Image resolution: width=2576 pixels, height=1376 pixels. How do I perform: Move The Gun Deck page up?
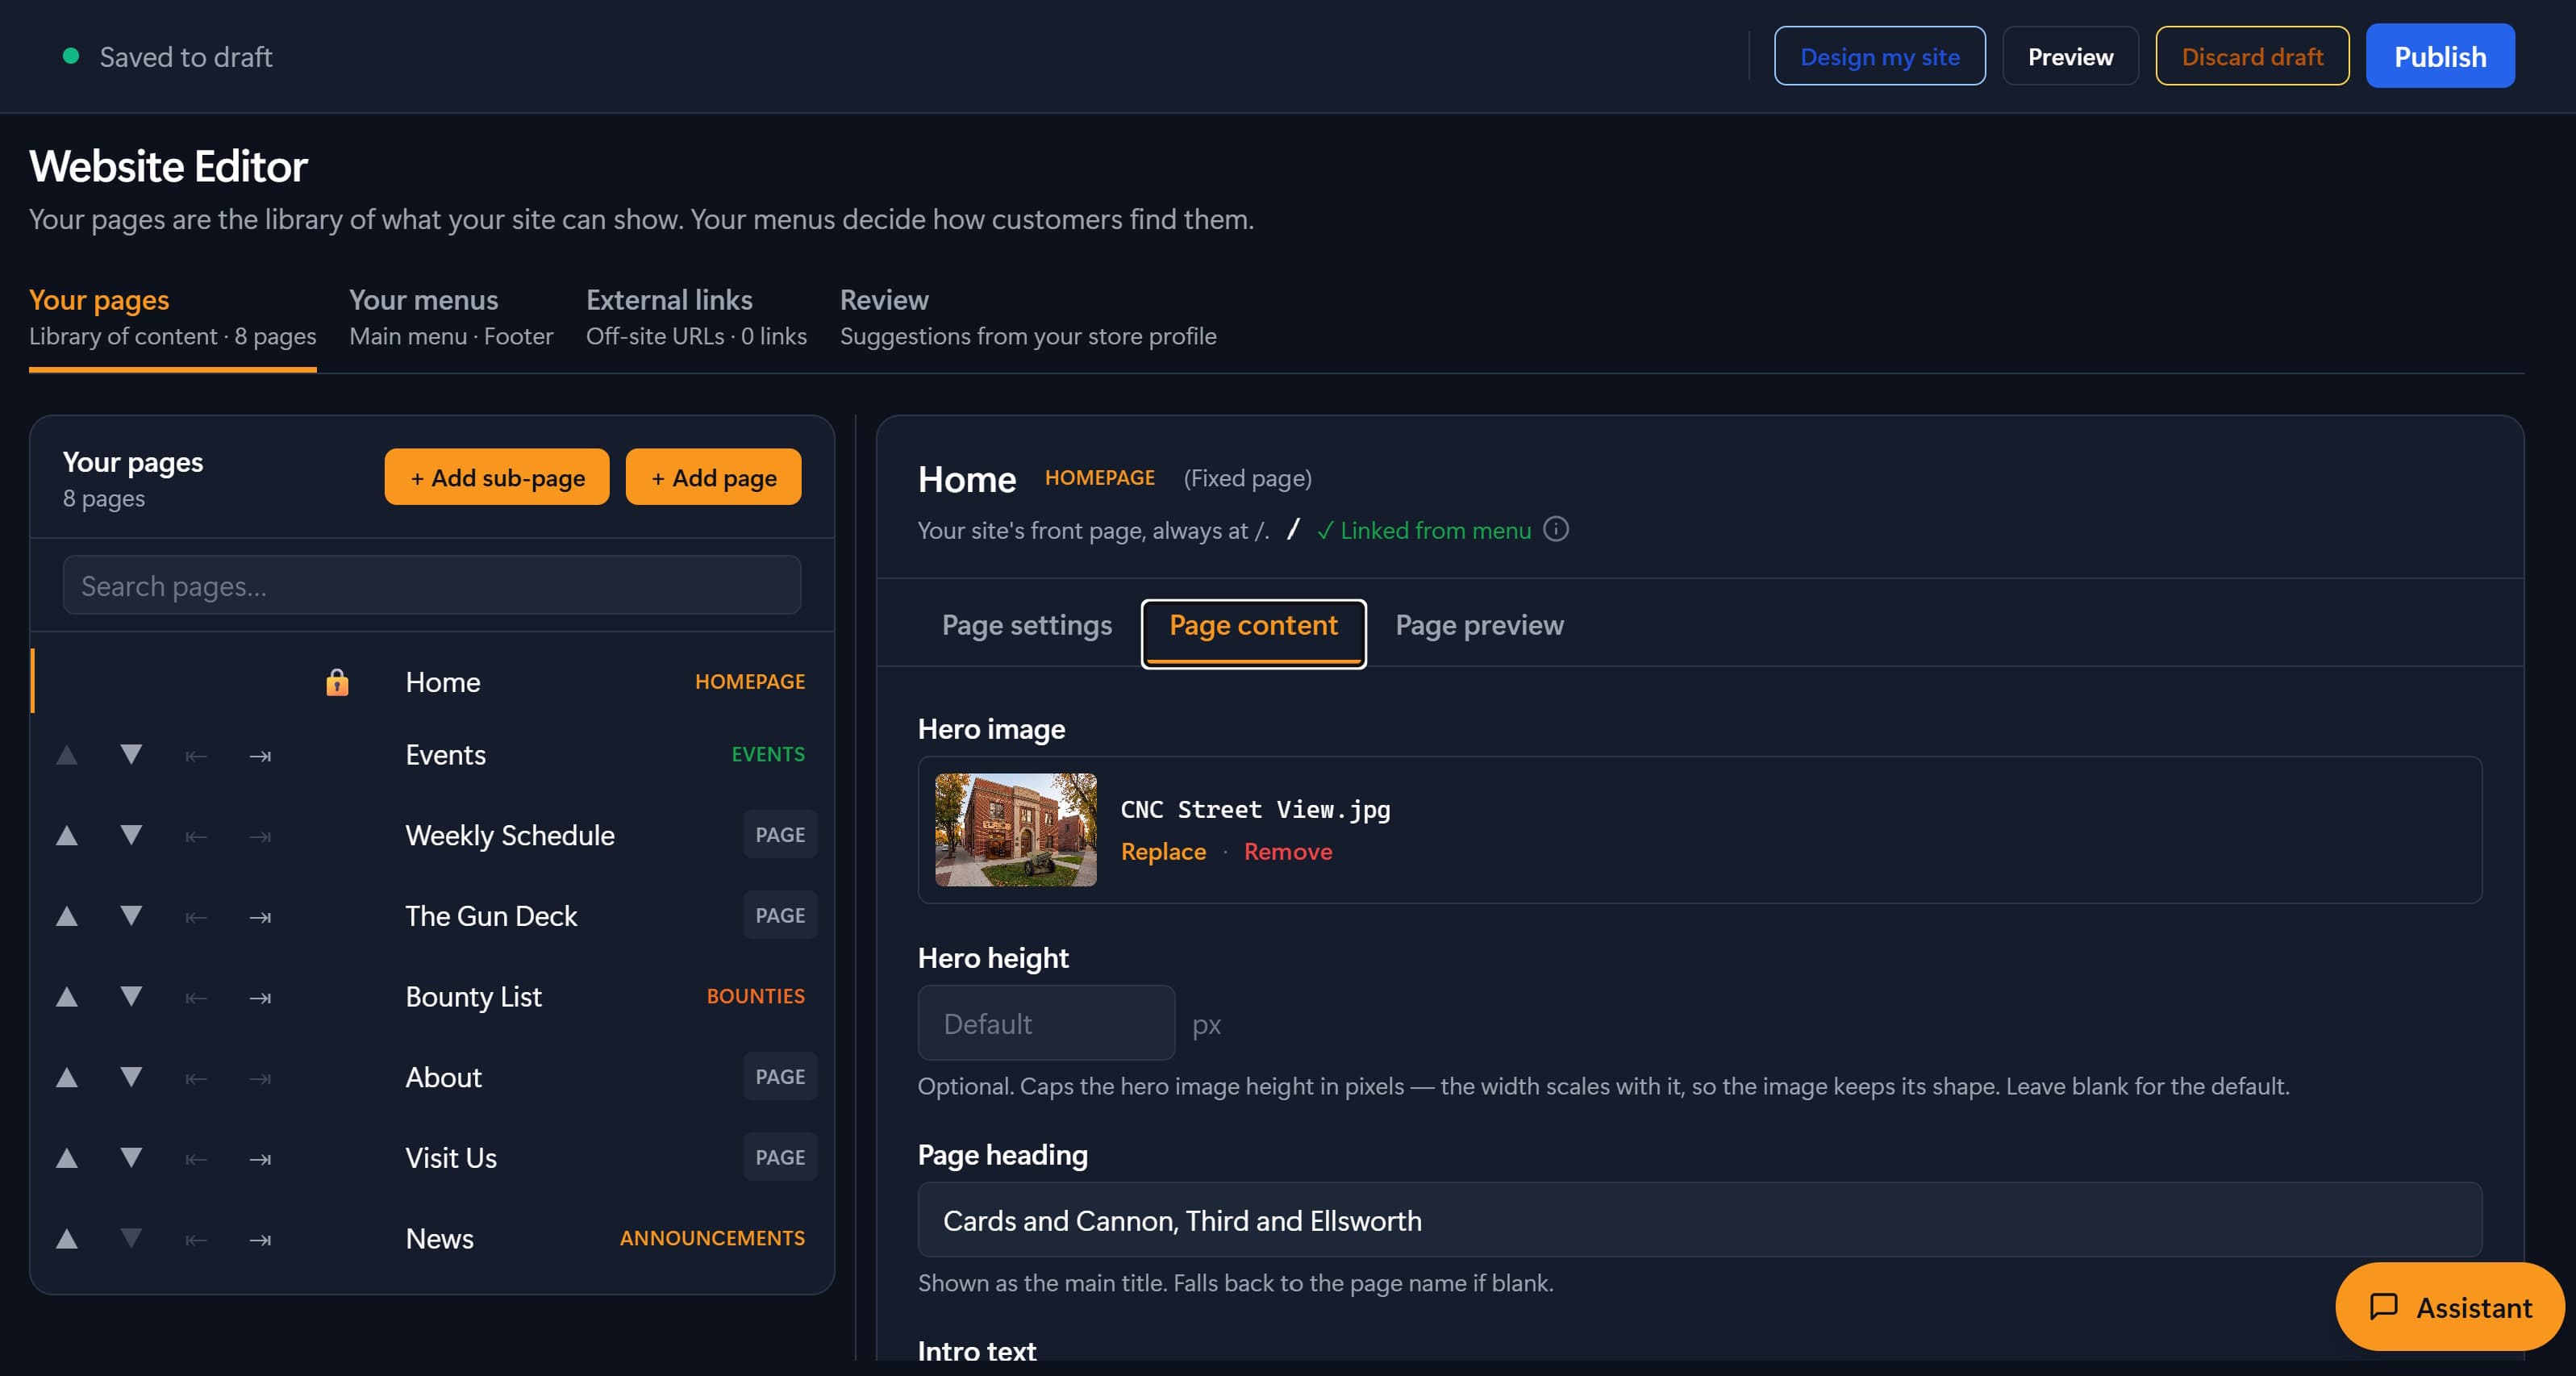[67, 916]
